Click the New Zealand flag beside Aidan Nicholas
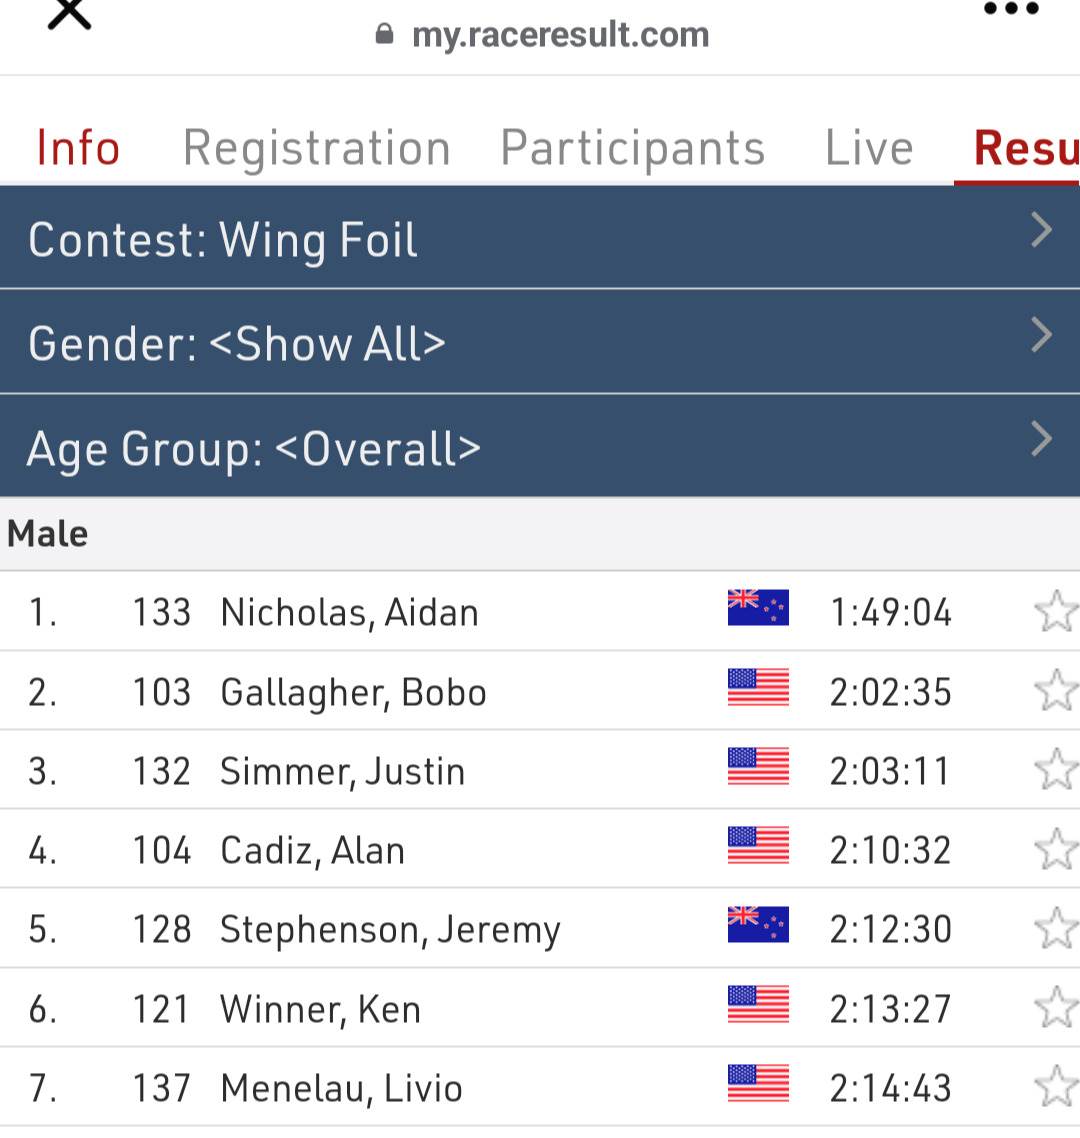The height and width of the screenshot is (1138, 1080). pos(758,608)
